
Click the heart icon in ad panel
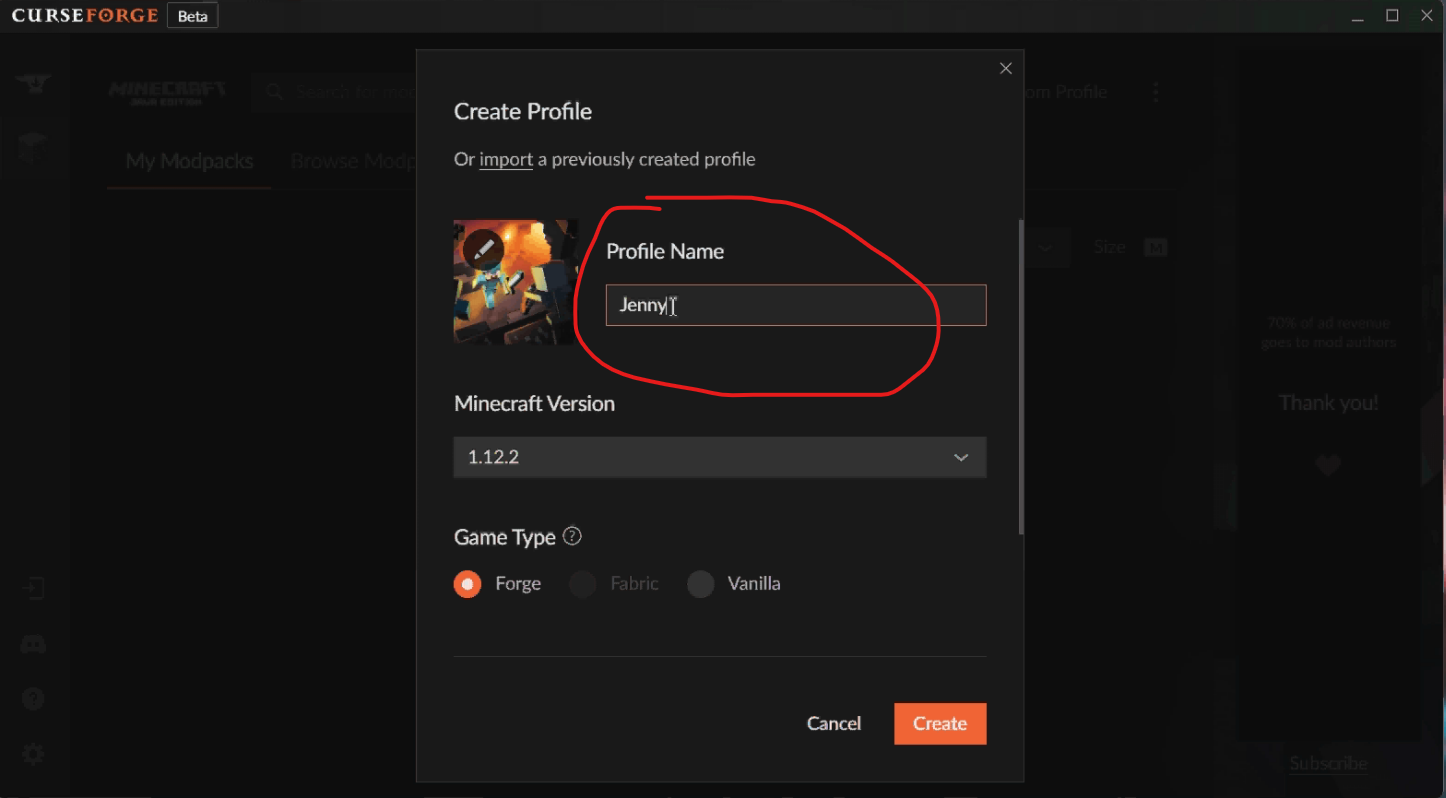click(x=1328, y=464)
